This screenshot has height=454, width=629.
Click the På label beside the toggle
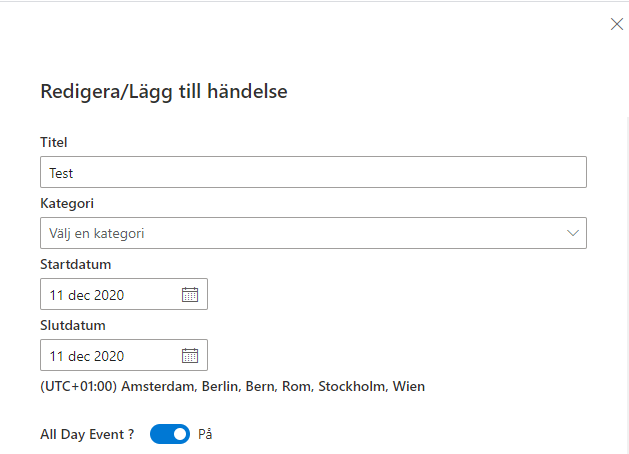(205, 434)
